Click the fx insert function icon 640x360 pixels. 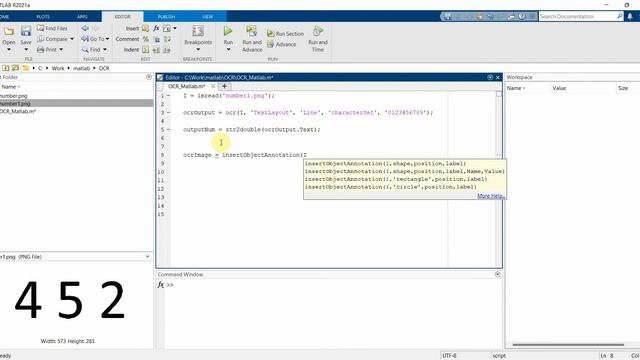click(x=156, y=29)
